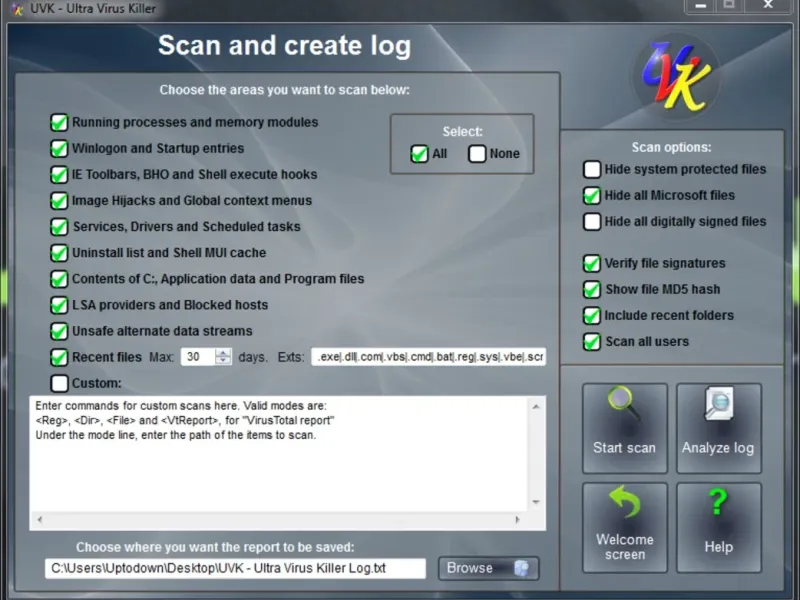The height and width of the screenshot is (600, 800).
Task: Toggle Image Hijacks and Global context menus
Action: 59,201
